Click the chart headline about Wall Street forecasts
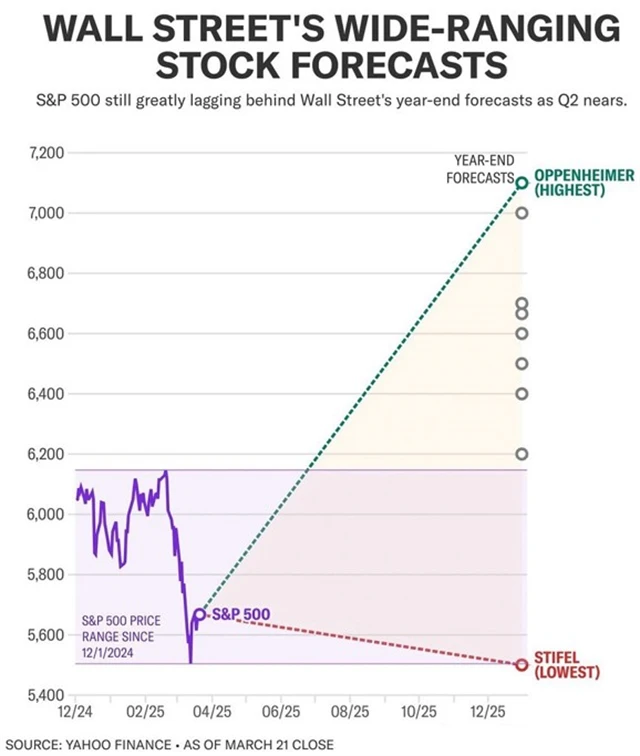This screenshot has height=756, width=640. point(320,47)
